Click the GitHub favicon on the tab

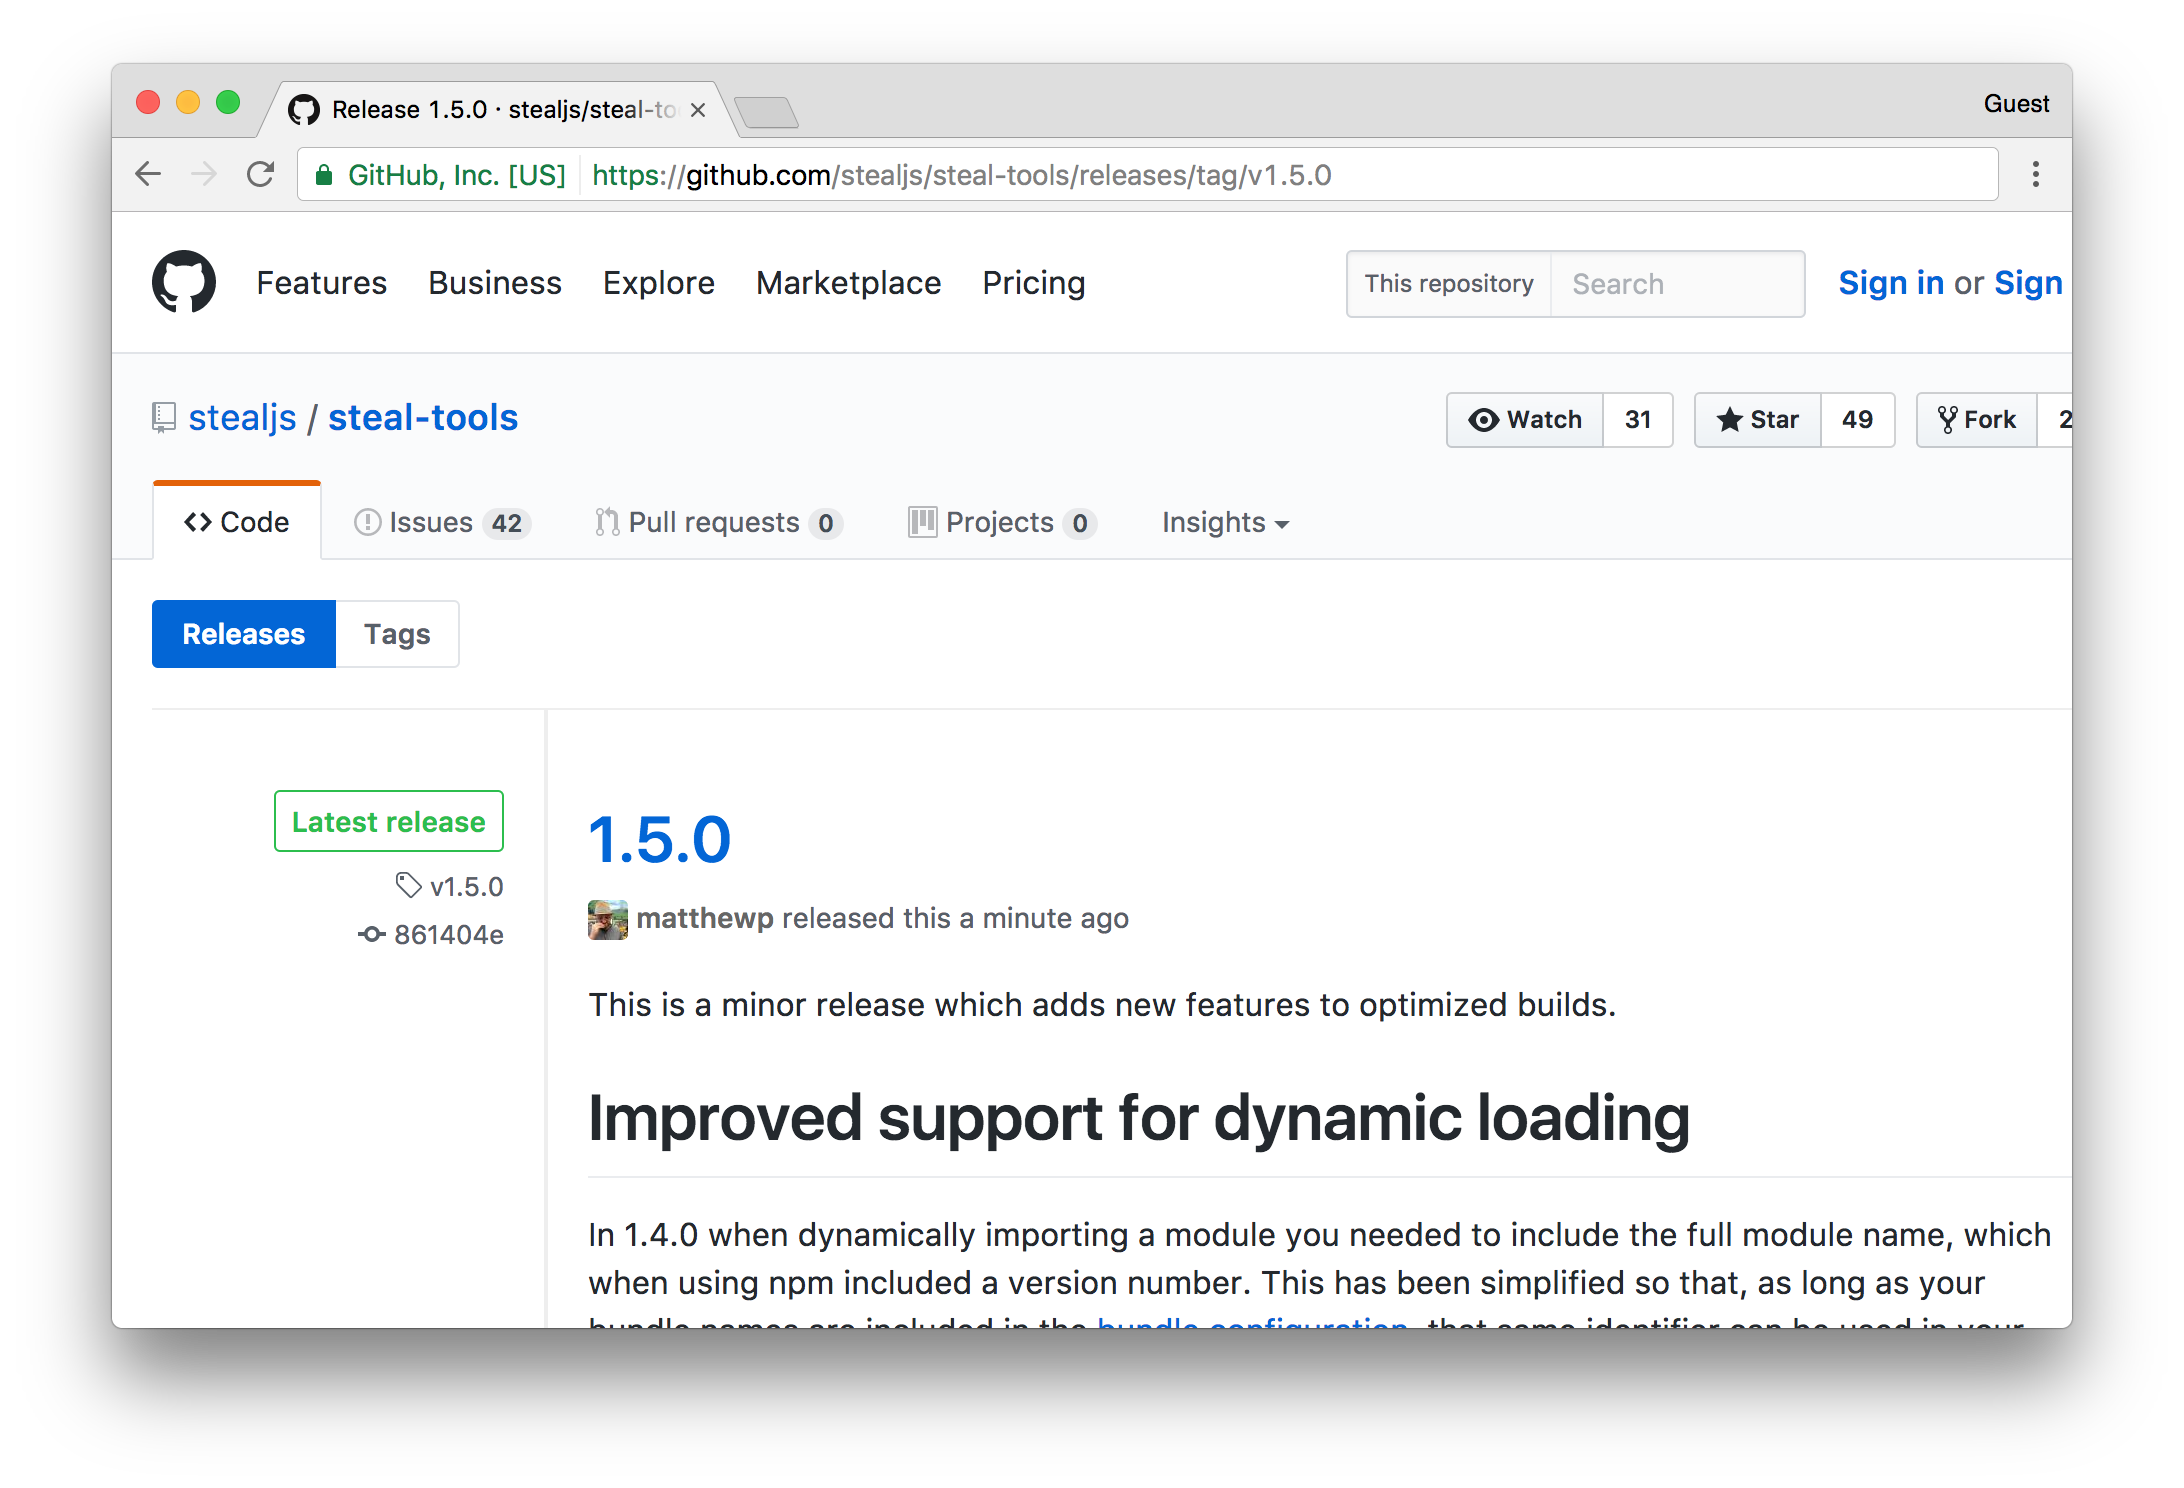304,110
